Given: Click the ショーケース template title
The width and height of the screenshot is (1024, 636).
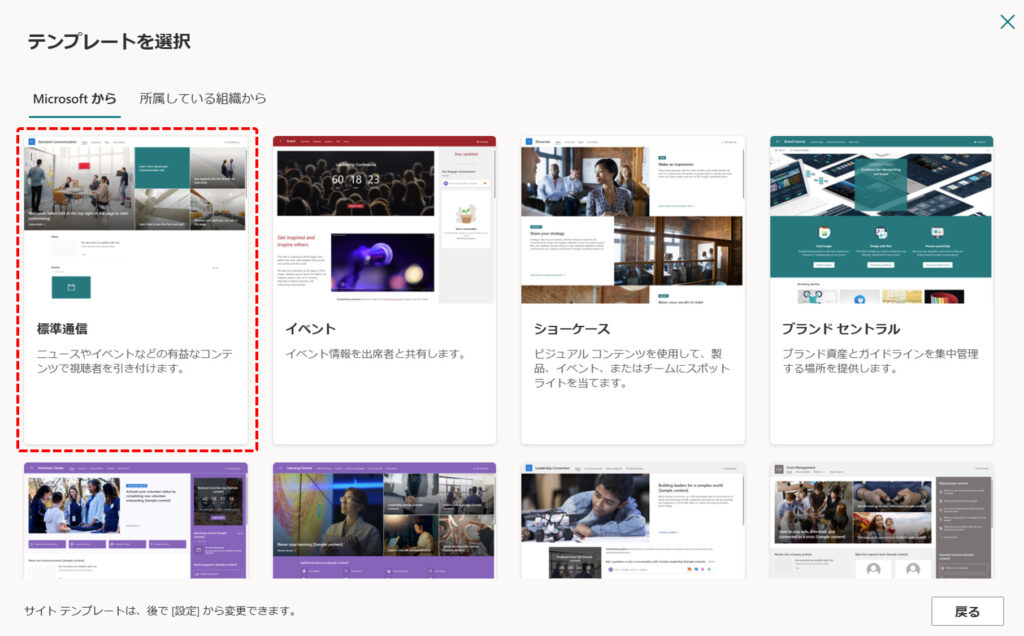Looking at the screenshot, I should click(571, 329).
